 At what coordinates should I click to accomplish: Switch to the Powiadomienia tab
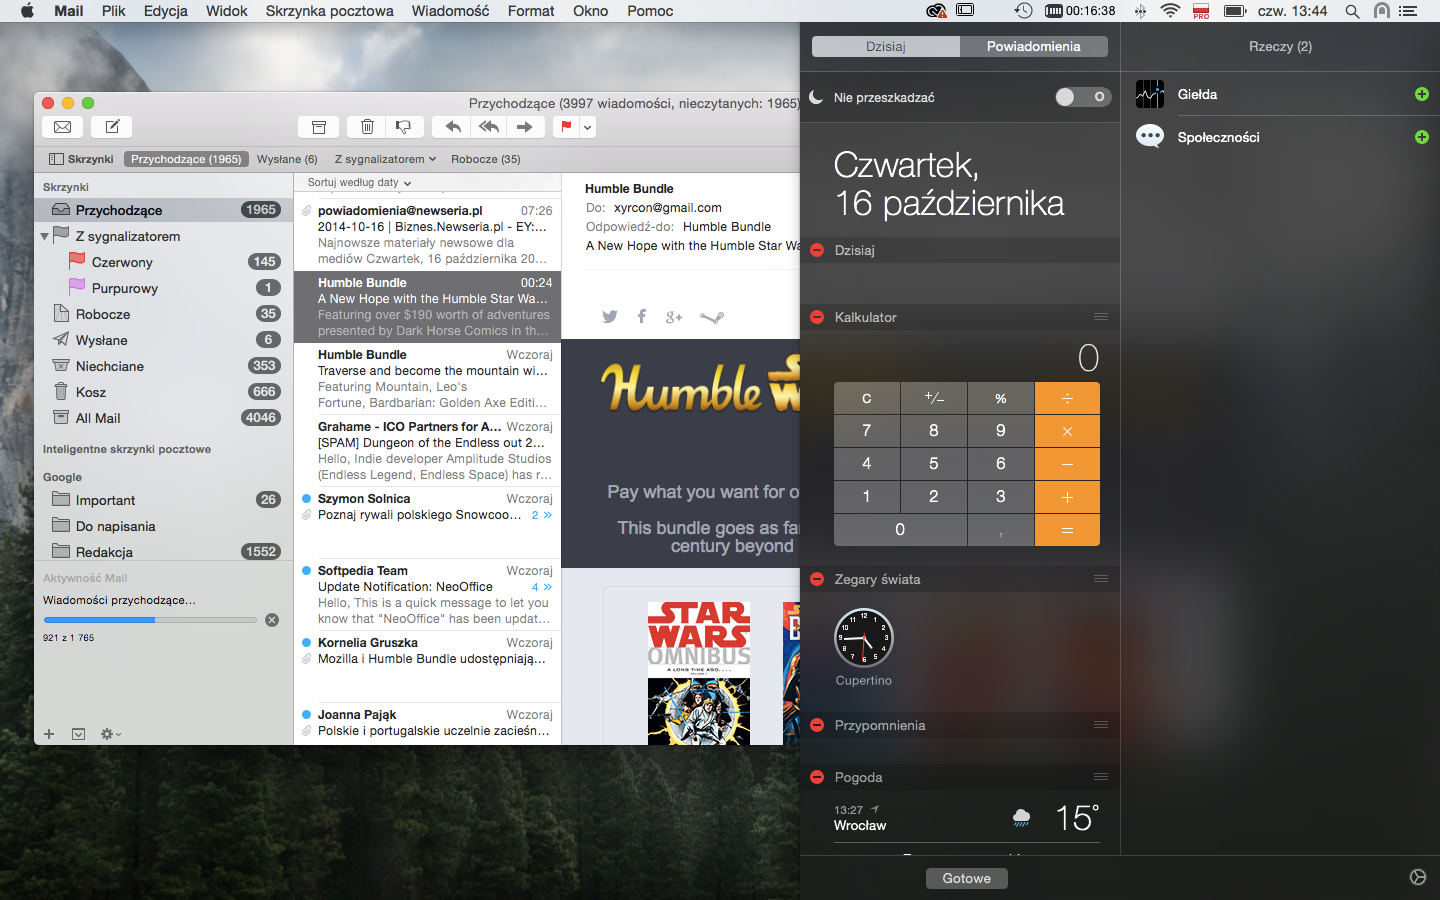click(1034, 47)
